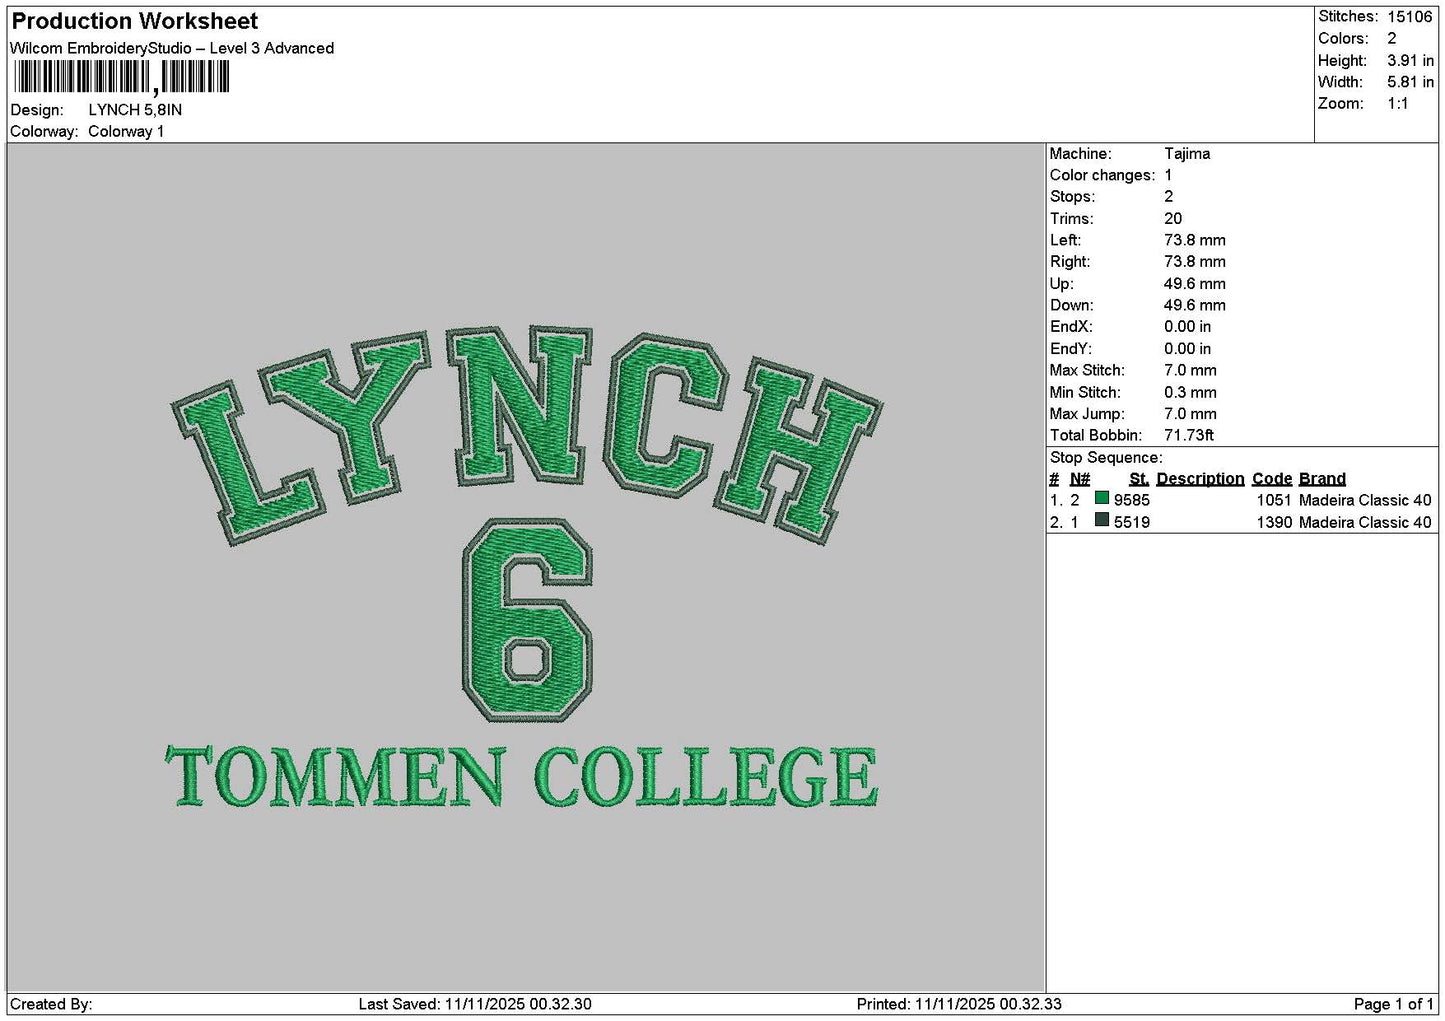The image size is (1445, 1021).
Task: Click the 'Production Worksheet' title
Action: tap(135, 21)
